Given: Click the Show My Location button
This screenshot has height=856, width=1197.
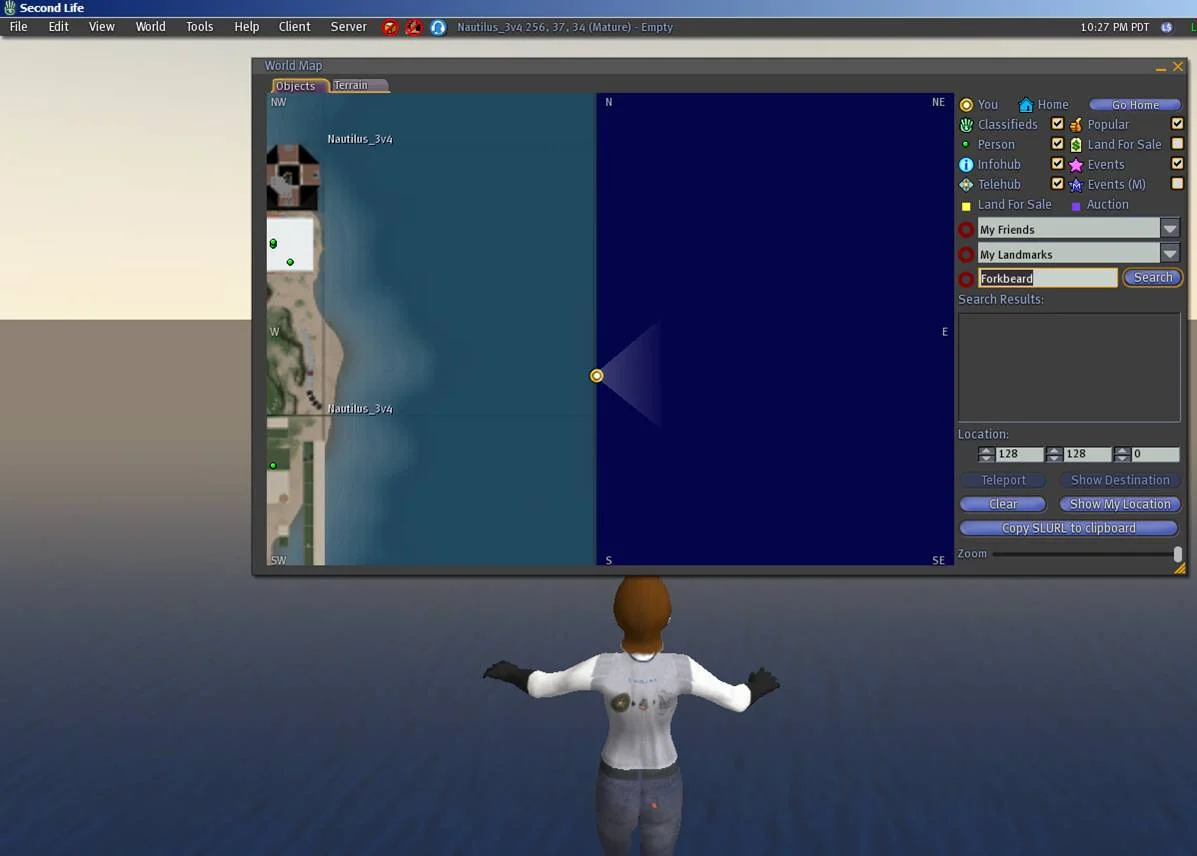Looking at the screenshot, I should point(1120,504).
